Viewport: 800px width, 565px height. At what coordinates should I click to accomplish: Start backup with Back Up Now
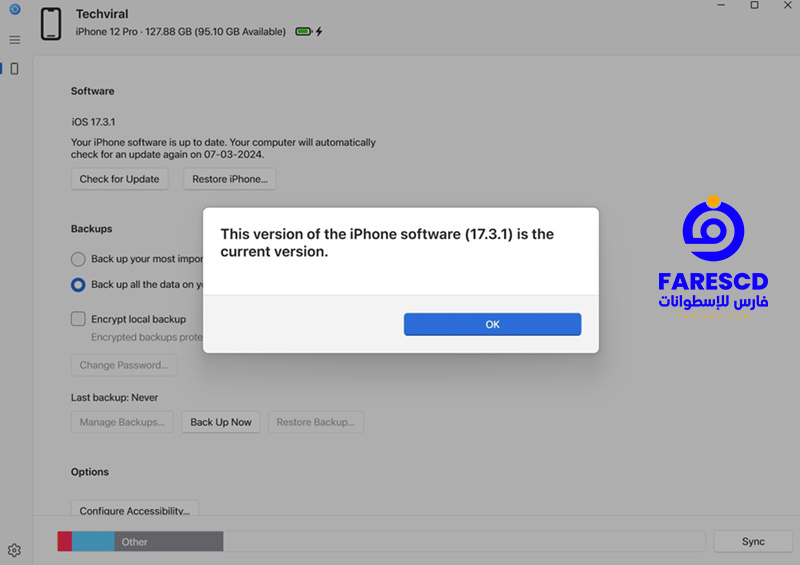(x=221, y=422)
